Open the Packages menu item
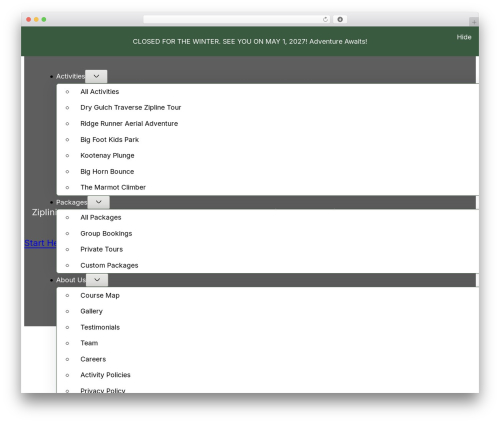 [71, 202]
